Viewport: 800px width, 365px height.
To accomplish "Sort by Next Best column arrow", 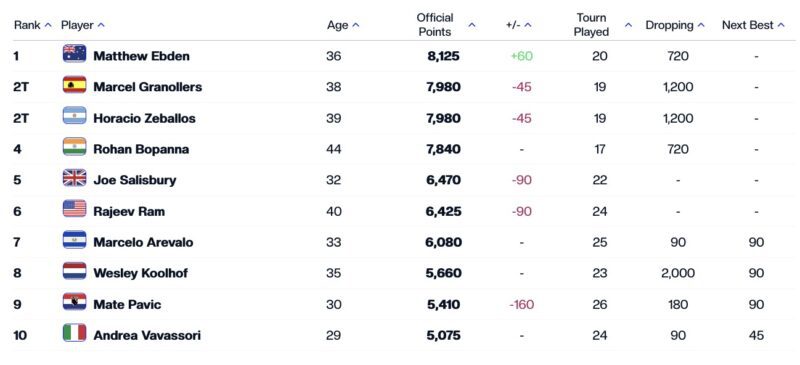I will coord(781,25).
